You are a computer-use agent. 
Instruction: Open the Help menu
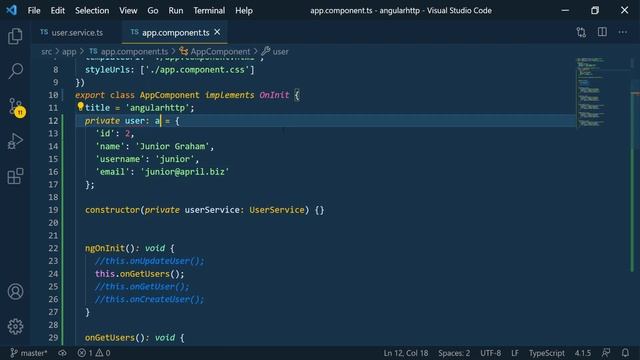point(244,11)
